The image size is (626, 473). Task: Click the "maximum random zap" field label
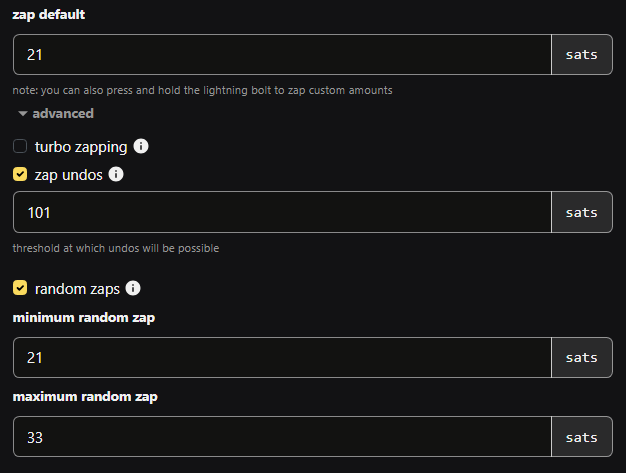(84, 397)
